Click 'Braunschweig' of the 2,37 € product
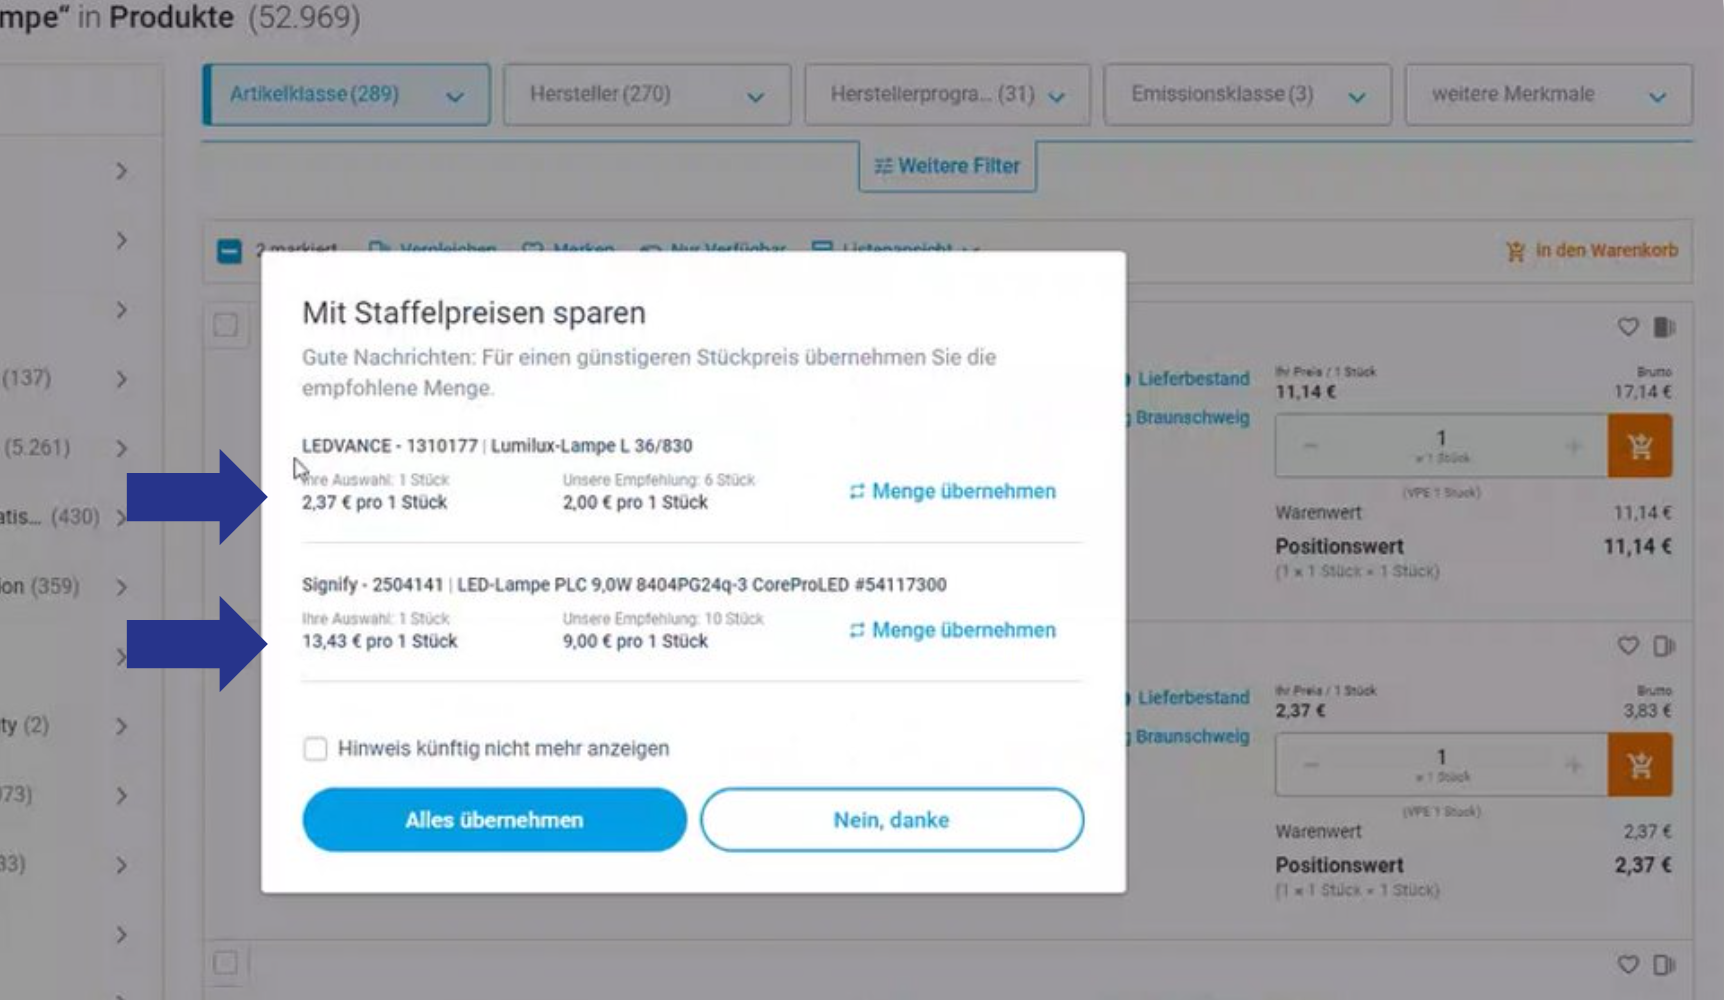 coord(1192,736)
